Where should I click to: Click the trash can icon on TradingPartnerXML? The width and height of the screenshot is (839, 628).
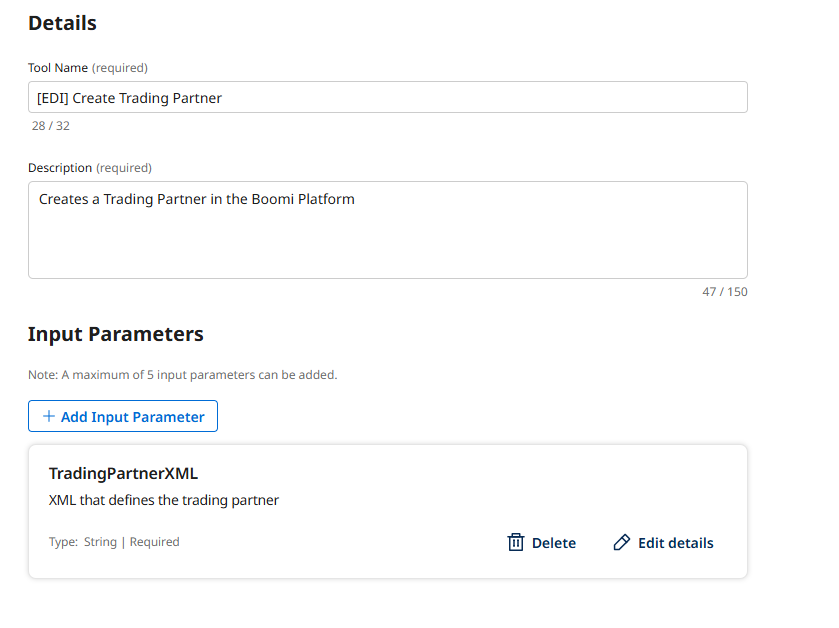(x=516, y=543)
